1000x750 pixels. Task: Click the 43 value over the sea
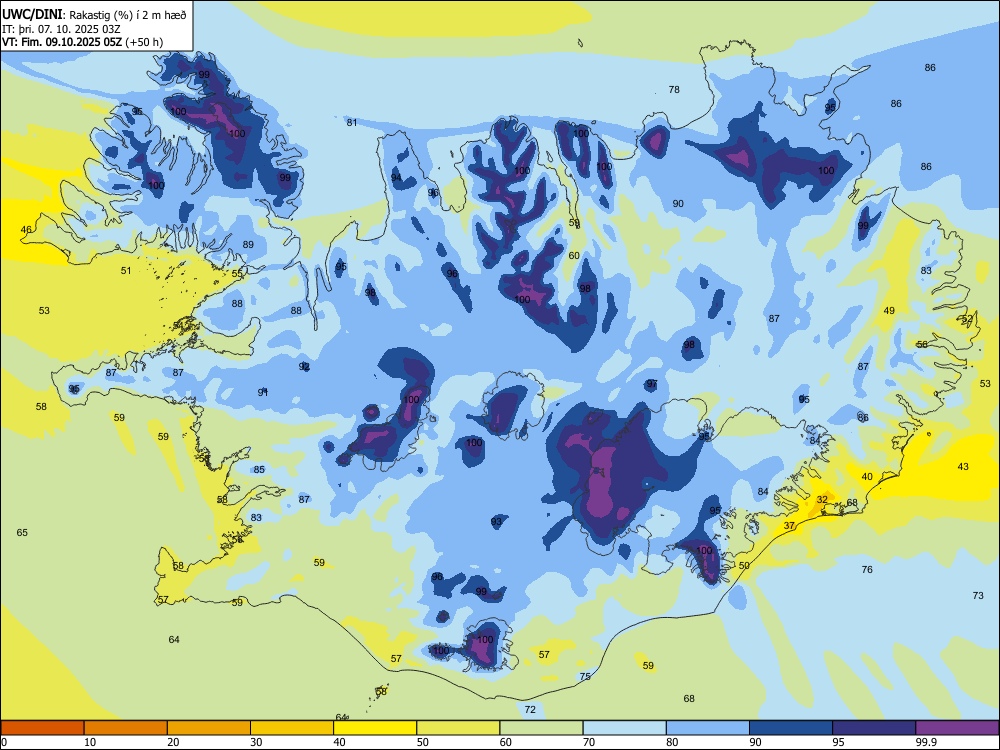tap(963, 466)
